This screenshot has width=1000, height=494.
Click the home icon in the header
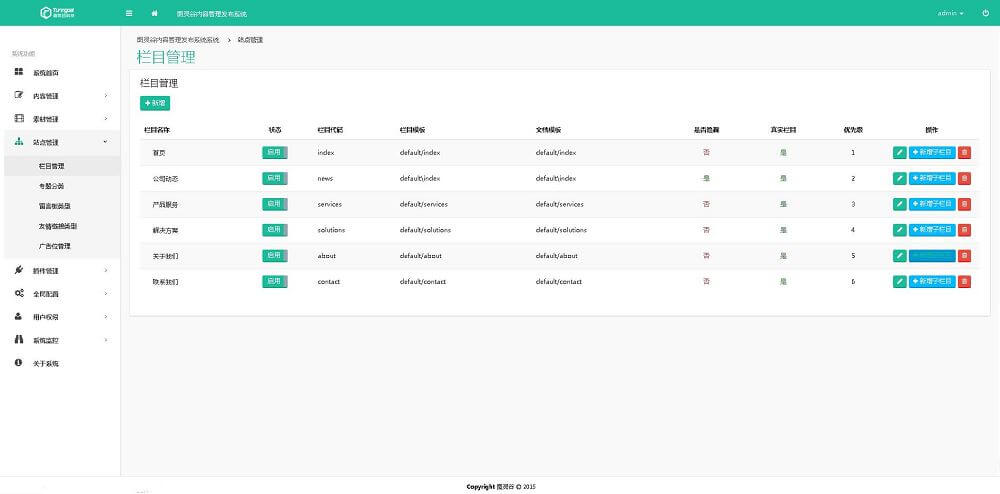154,13
